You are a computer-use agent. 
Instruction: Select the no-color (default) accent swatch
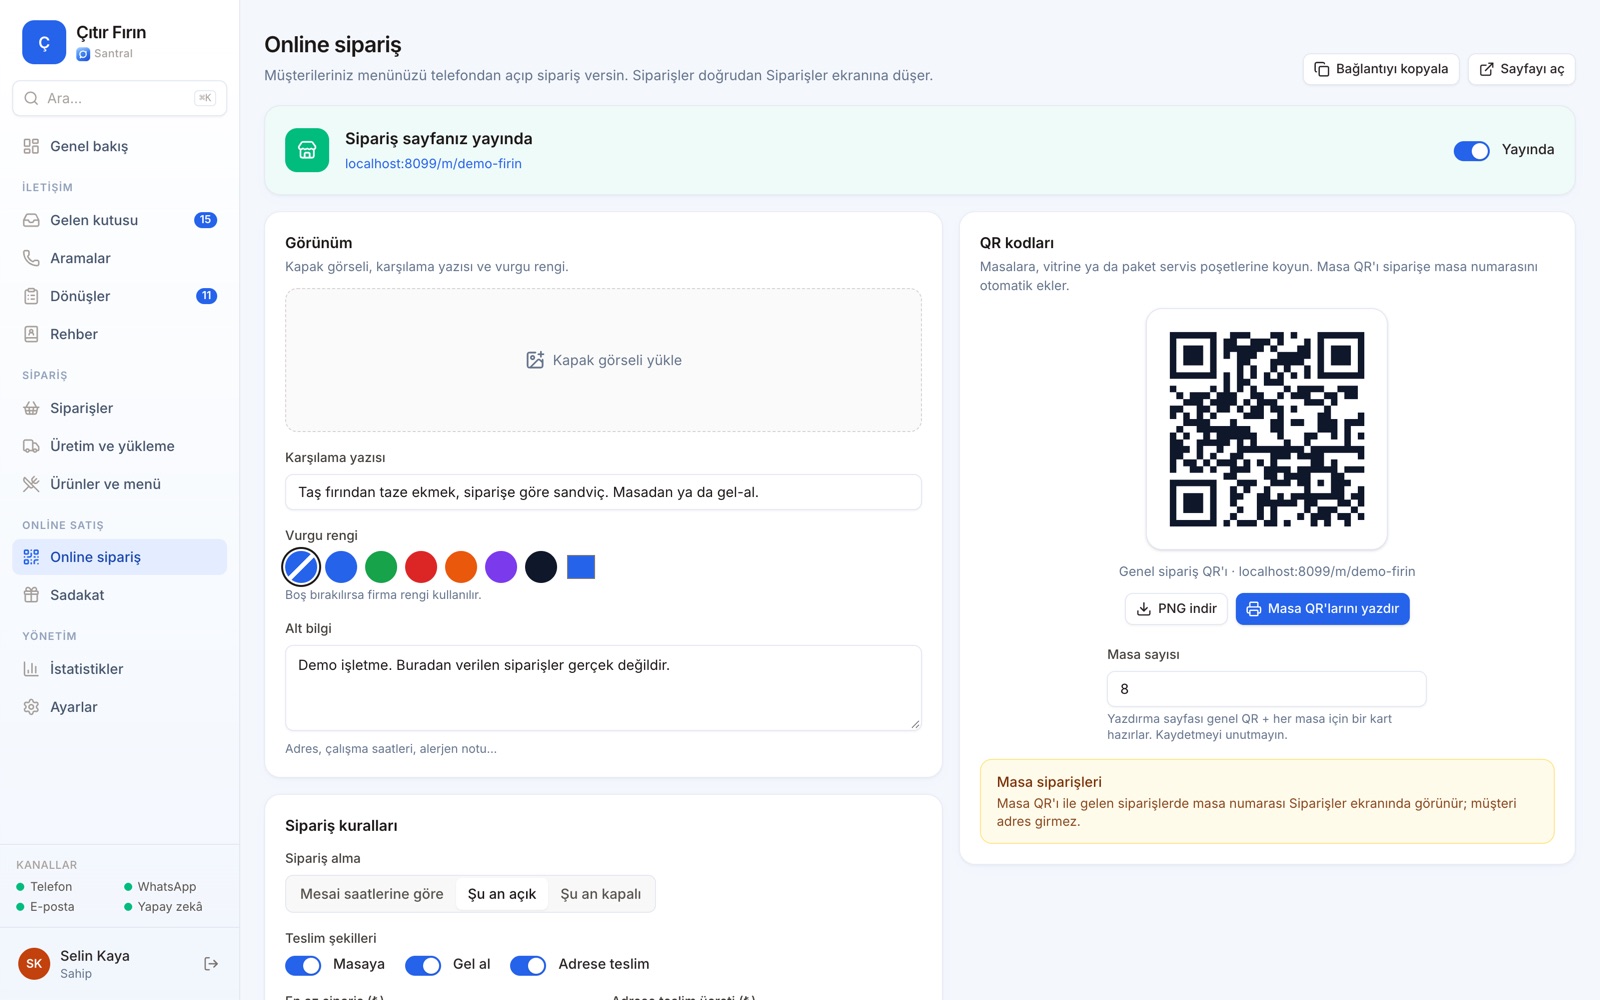(x=301, y=567)
